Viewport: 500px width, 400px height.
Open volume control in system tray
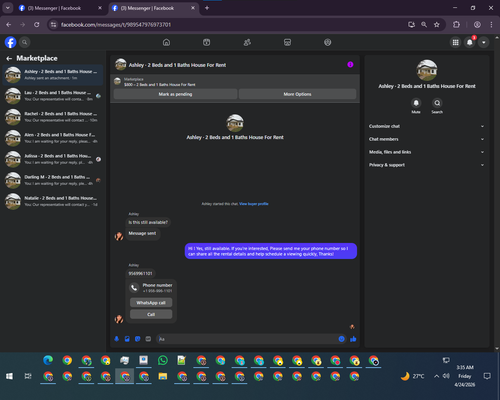[446, 376]
